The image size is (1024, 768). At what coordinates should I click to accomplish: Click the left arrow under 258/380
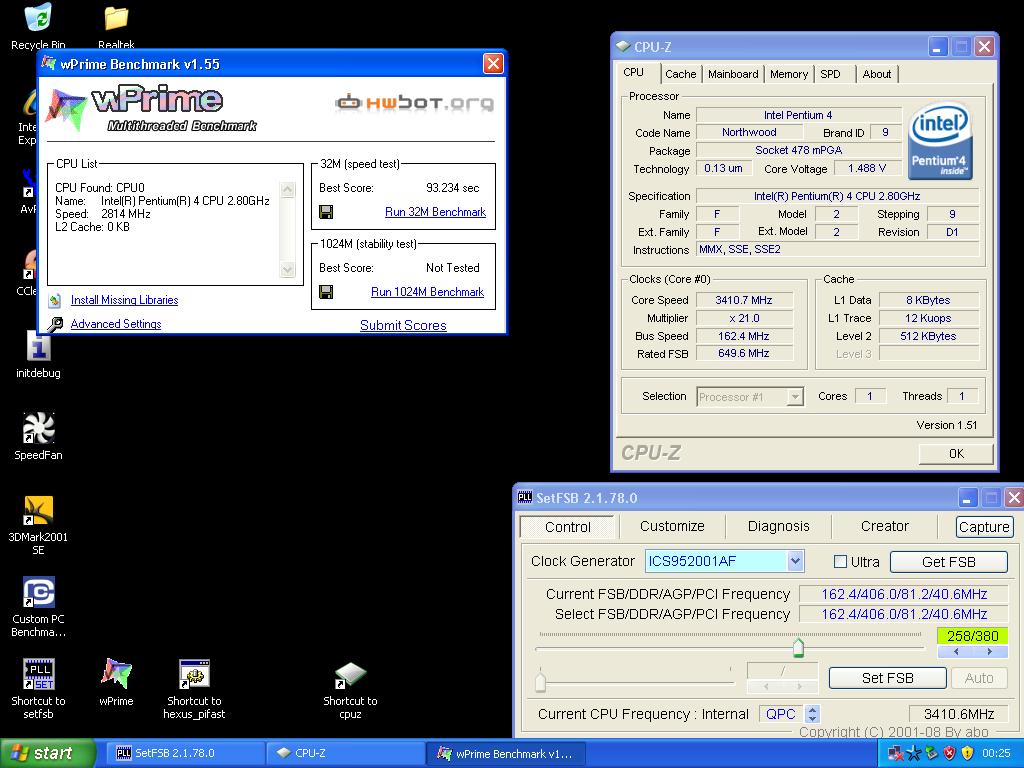[956, 652]
